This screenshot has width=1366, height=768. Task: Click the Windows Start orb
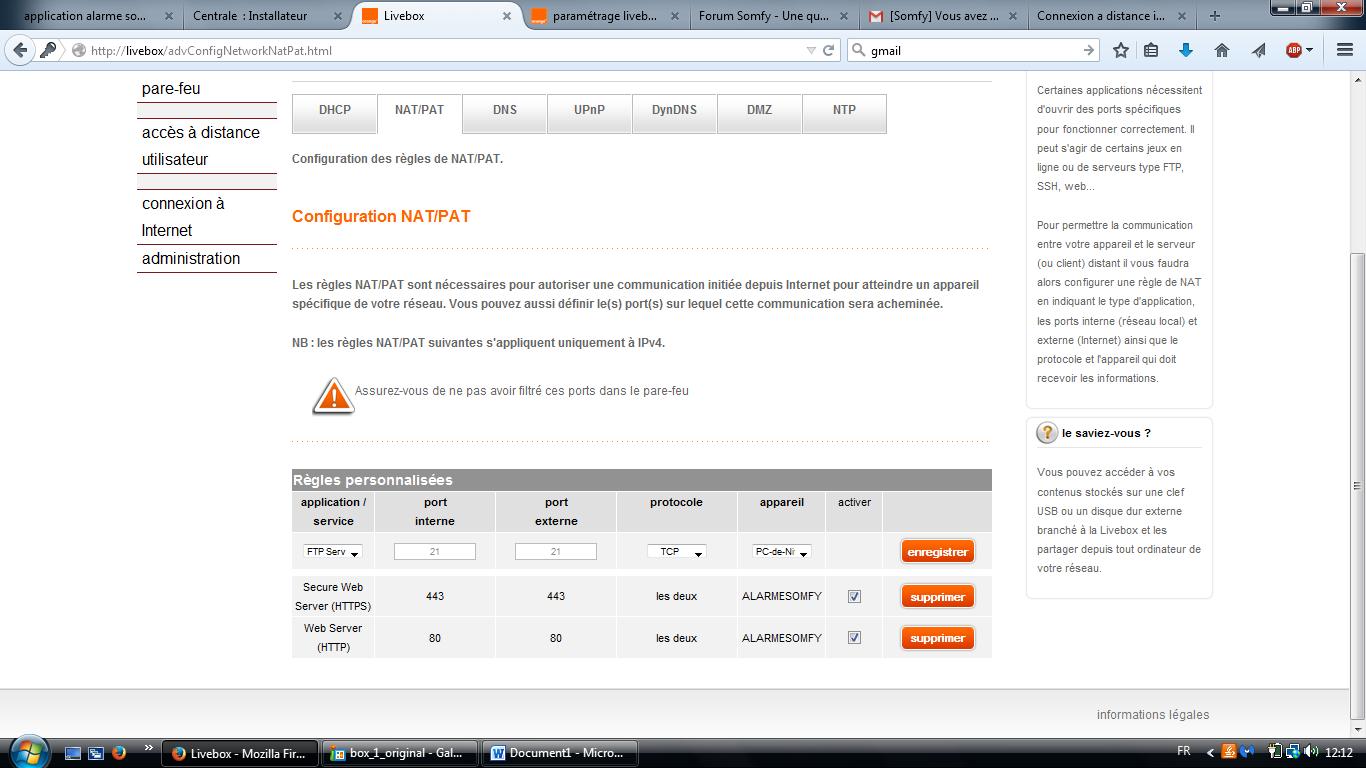click(x=28, y=752)
